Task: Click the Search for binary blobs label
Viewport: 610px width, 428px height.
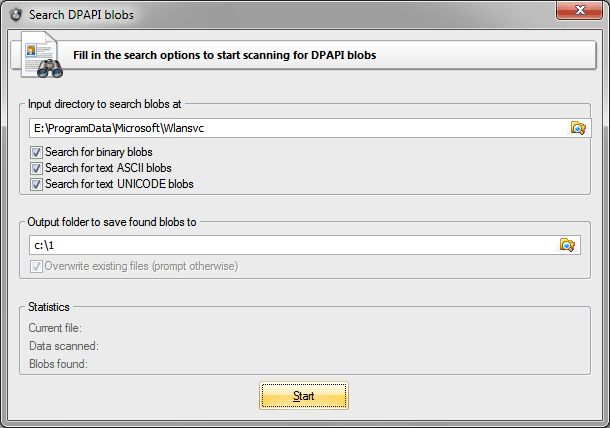Action: [99, 152]
